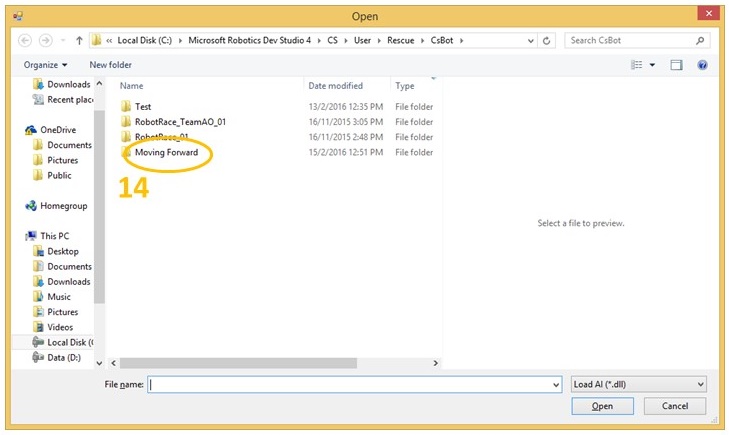Open the Help question mark icon
Image resolution: width=729 pixels, height=435 pixels.
tap(702, 65)
